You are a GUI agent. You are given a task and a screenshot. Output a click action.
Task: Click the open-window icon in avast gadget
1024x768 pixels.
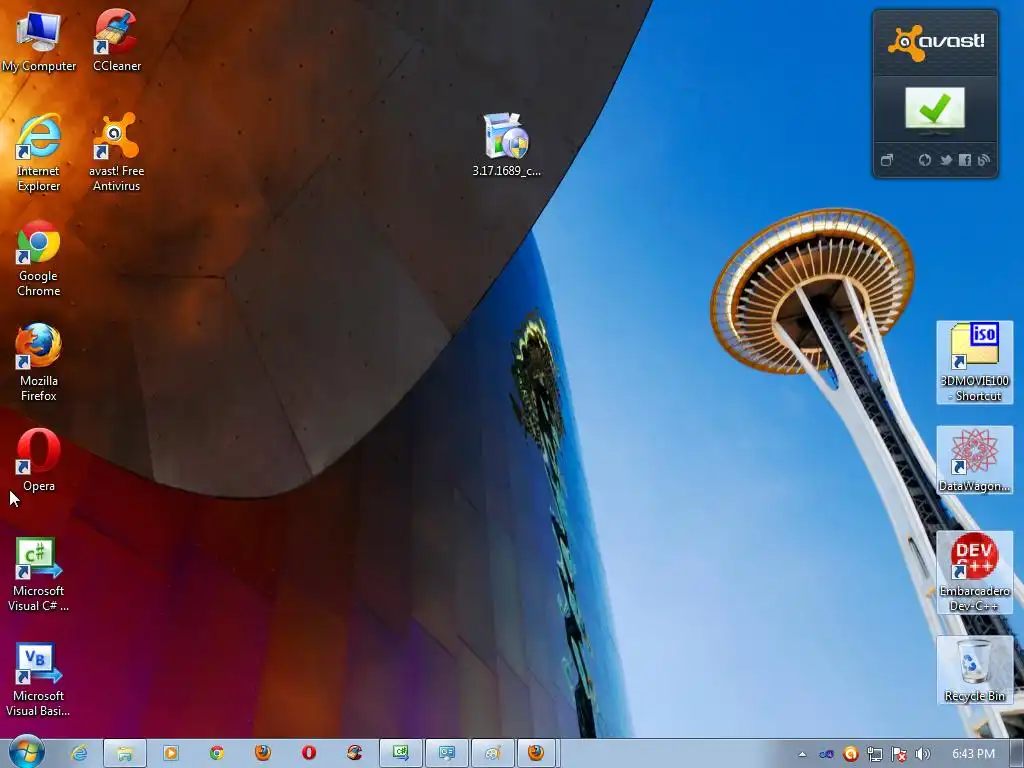coord(886,160)
